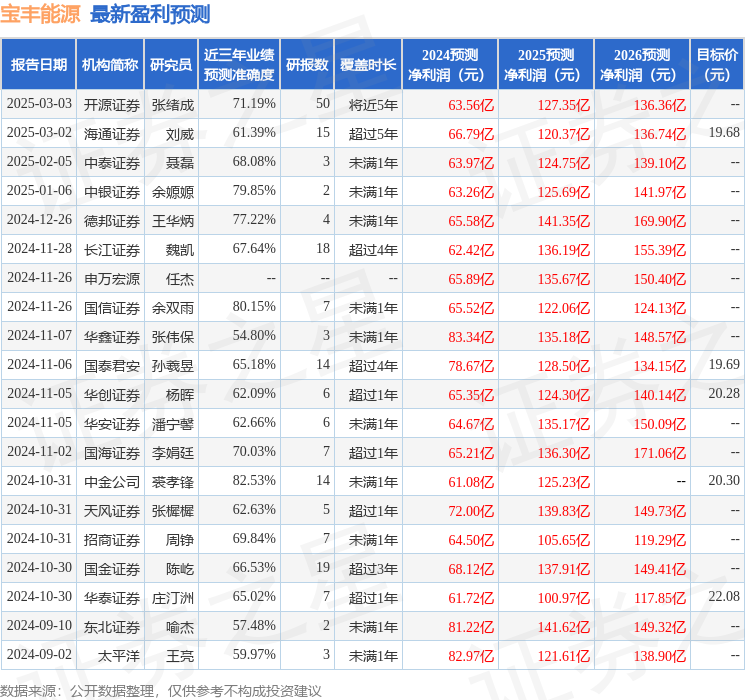Click institution 国海证券
The height and width of the screenshot is (700, 745).
[112, 453]
